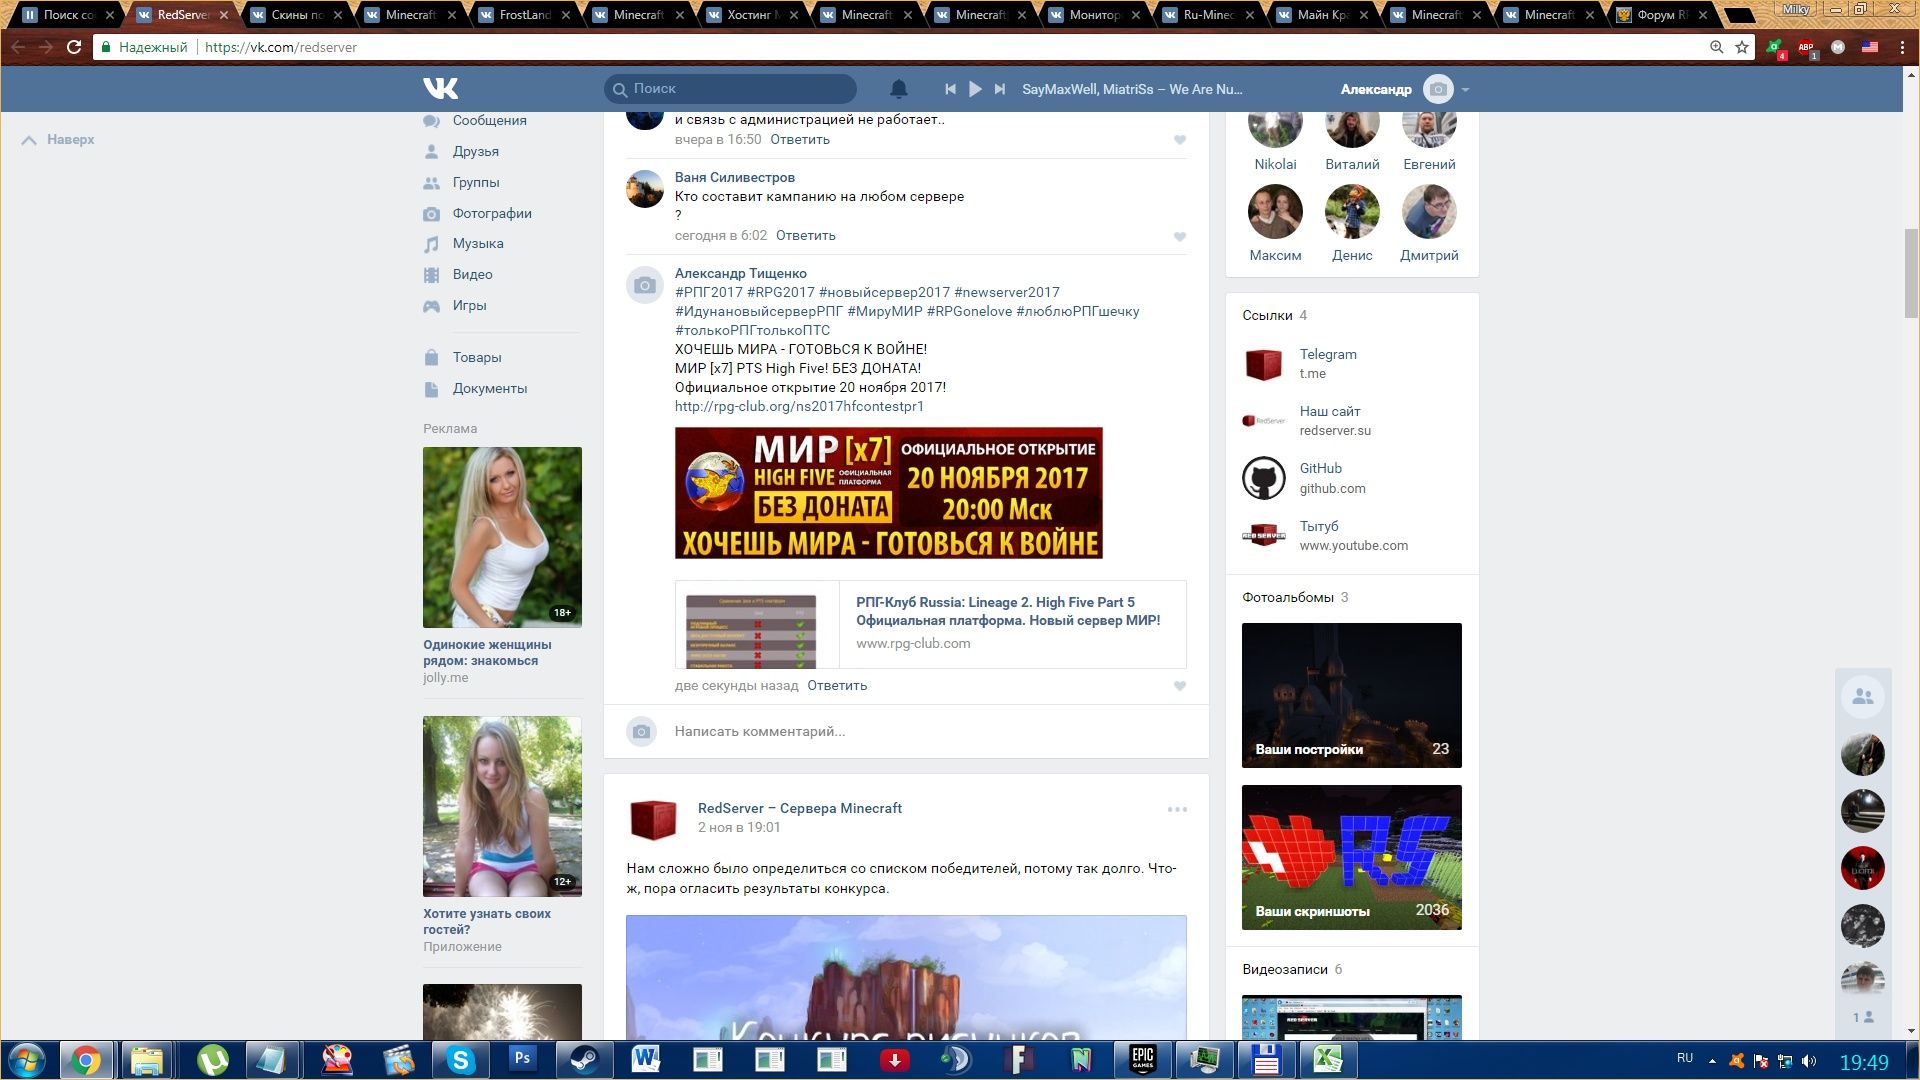Screen dimensions: 1920x1080
Task: Go to previous track in header player
Action: [950, 89]
